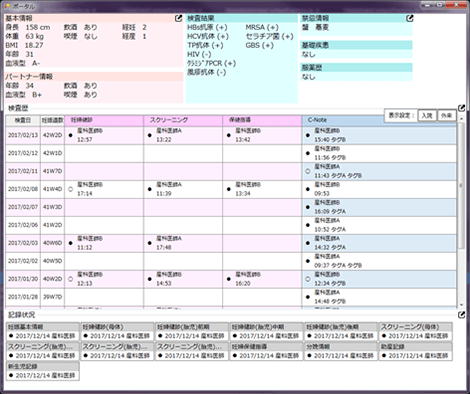The width and height of the screenshot is (470, 394).
Task: Open the スクリーニング(母体) record card
Action: 416,332
